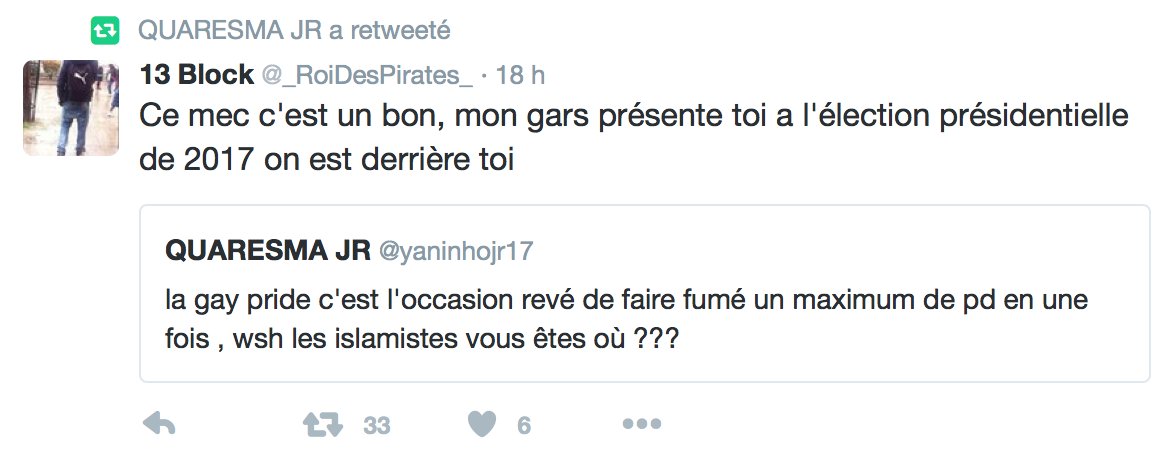Click the first line of 13 Block's tweet
The image size is (1170, 458).
pos(633,116)
